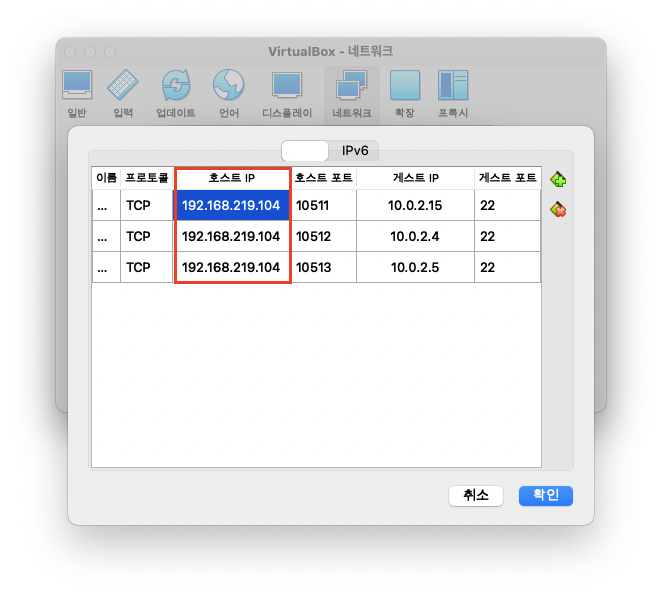
Task: Sort by the 이름 column header
Action: [x=106, y=178]
